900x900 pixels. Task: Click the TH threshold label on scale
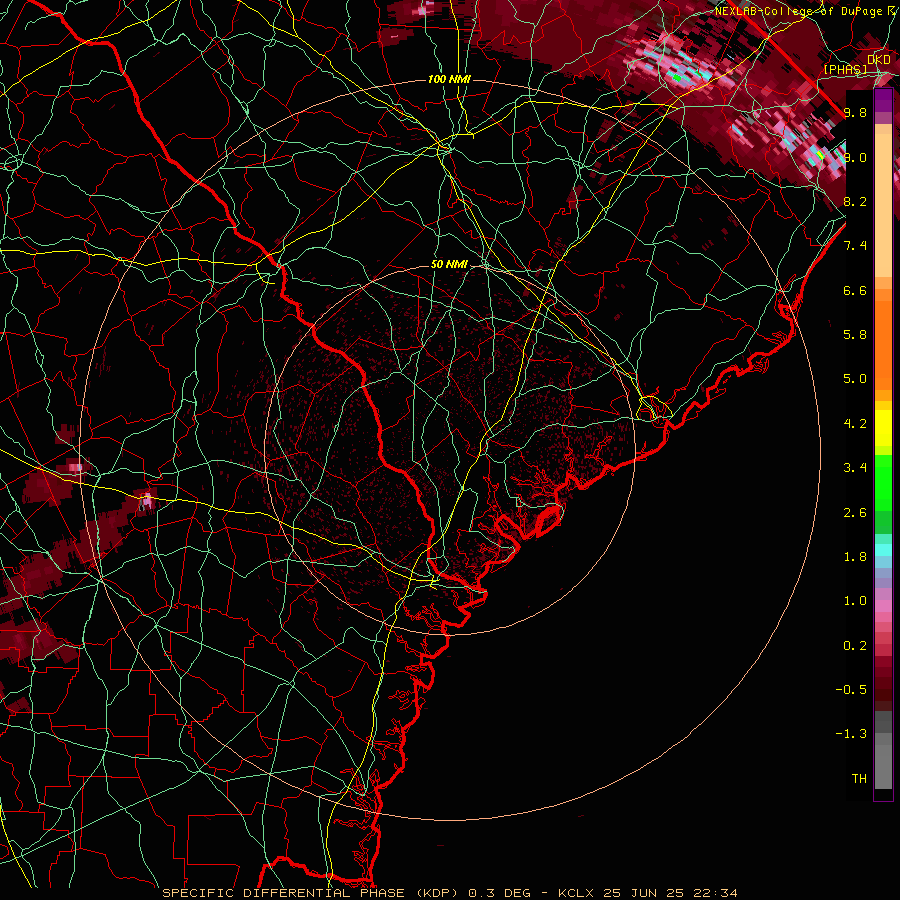859,779
